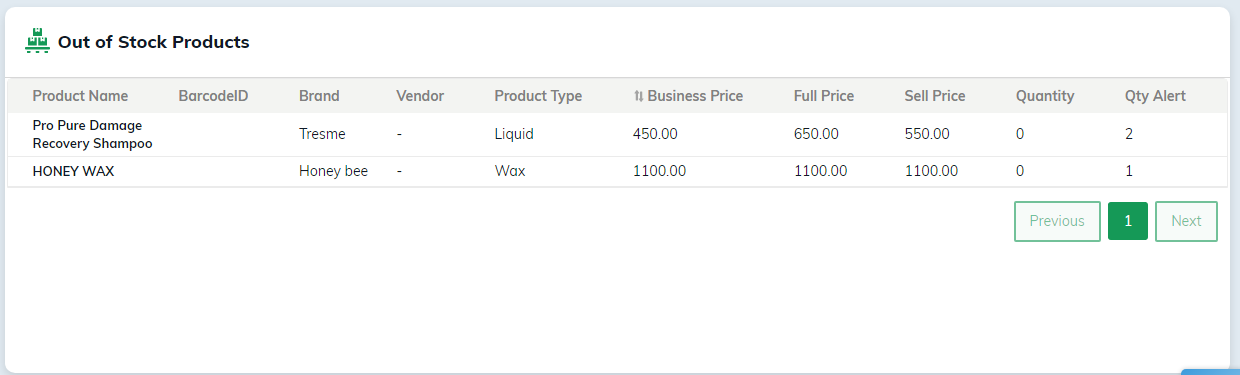Toggle sort arrows on Business Price column
1240x375 pixels.
(638, 97)
